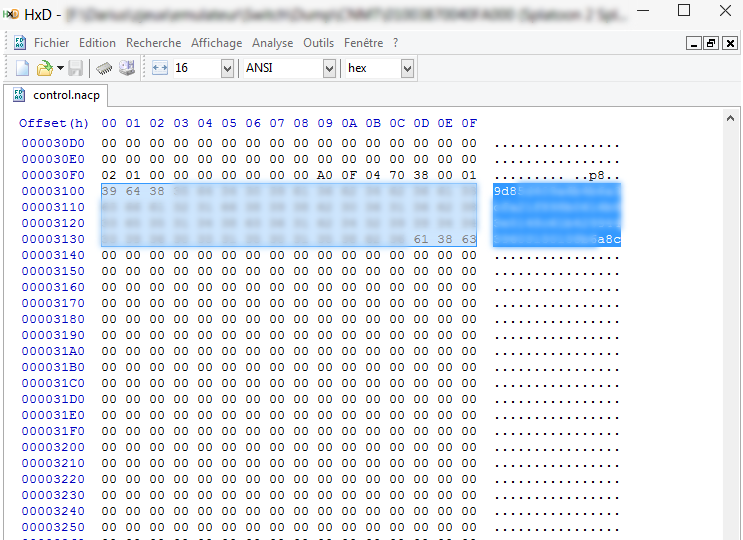Screen dimensions: 743x540
Task: Select offset row 00003100
Action: [x=53, y=191]
